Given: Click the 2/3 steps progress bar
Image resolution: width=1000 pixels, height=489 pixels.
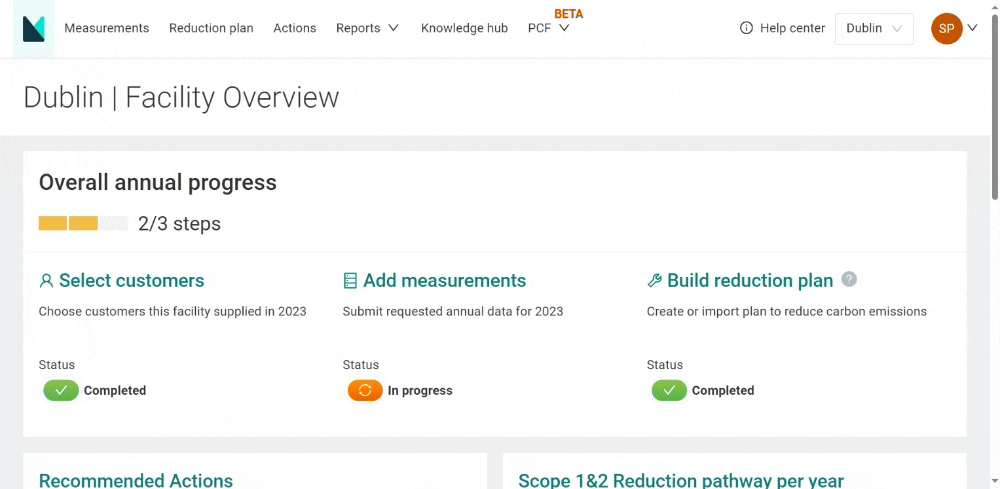Looking at the screenshot, I should (x=83, y=223).
